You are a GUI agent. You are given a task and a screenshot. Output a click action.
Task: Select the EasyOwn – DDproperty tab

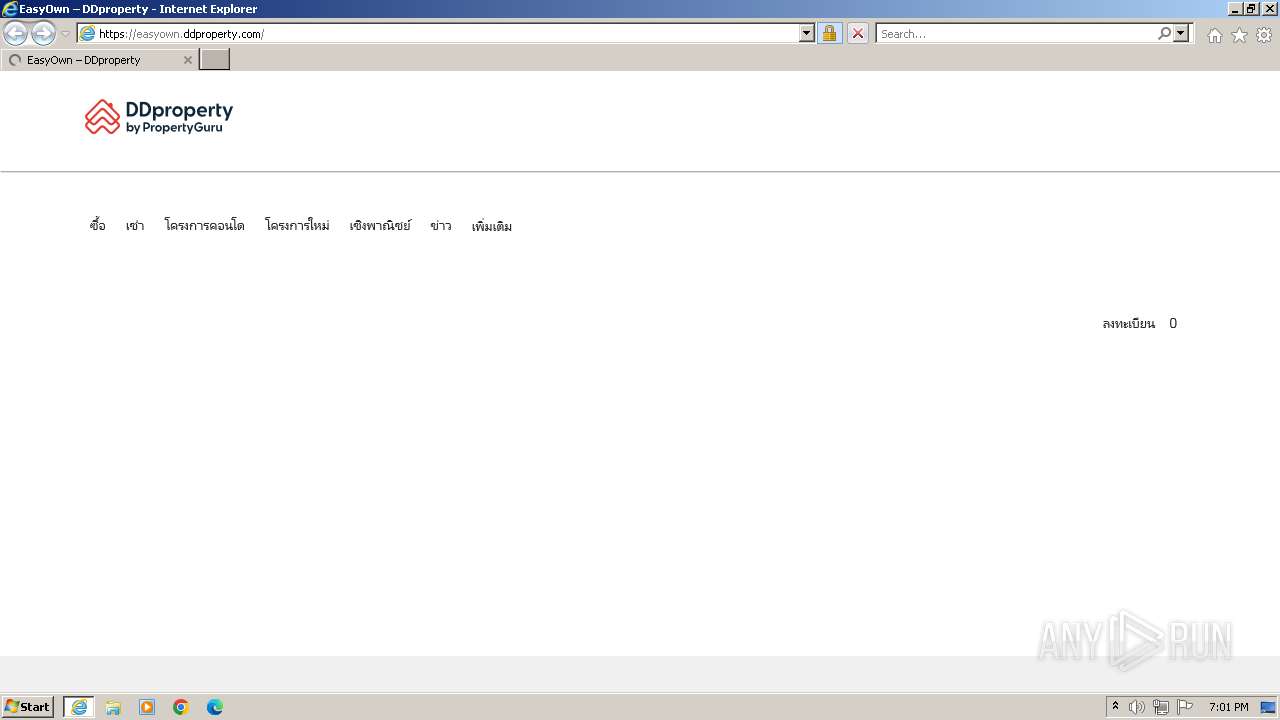tap(100, 60)
